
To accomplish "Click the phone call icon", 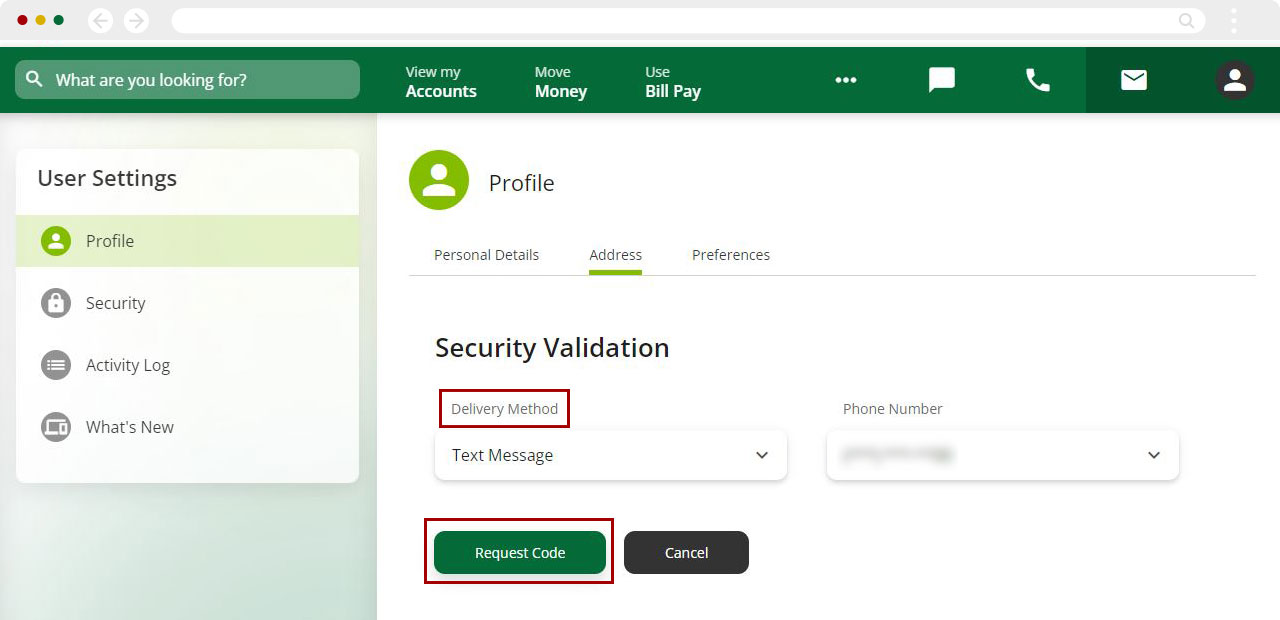I will coord(1038,80).
